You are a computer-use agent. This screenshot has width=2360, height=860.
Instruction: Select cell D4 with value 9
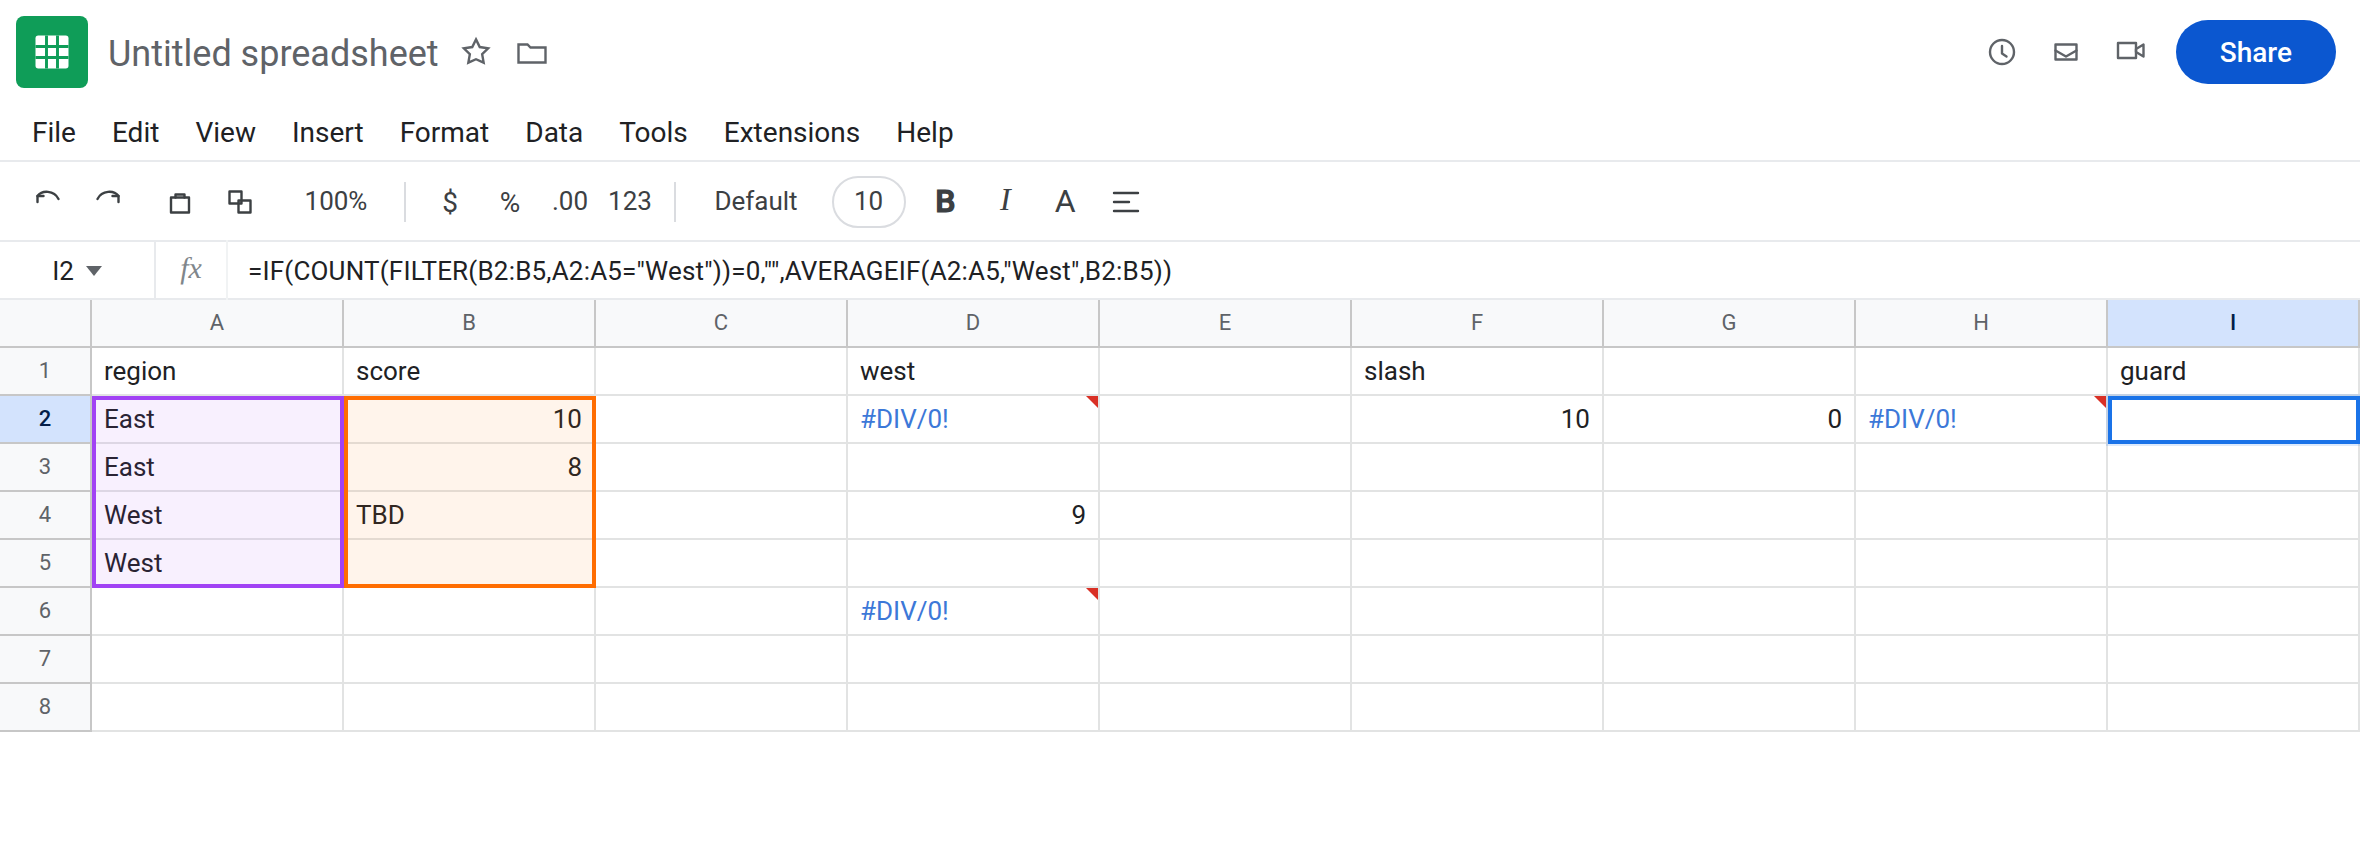pyautogui.click(x=973, y=515)
